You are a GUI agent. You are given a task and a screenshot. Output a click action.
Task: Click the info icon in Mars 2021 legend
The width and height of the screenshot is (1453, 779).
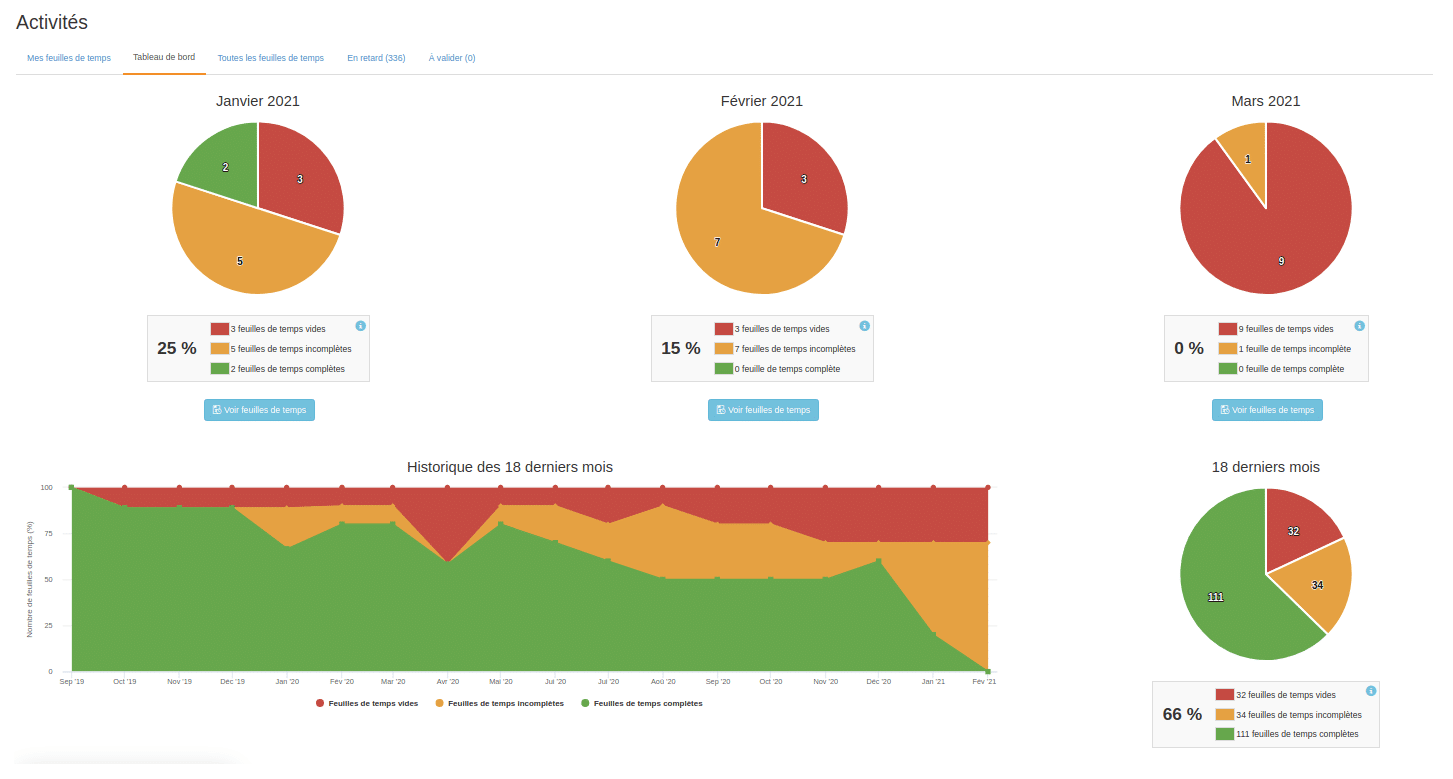(1360, 326)
